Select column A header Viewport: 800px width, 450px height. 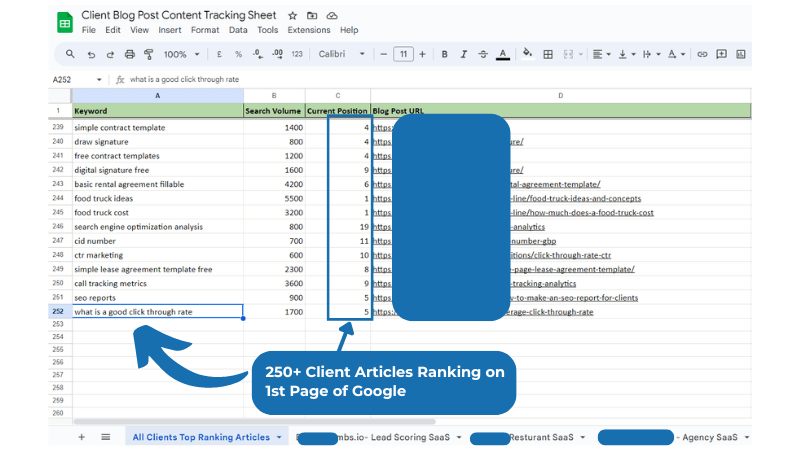click(x=158, y=96)
